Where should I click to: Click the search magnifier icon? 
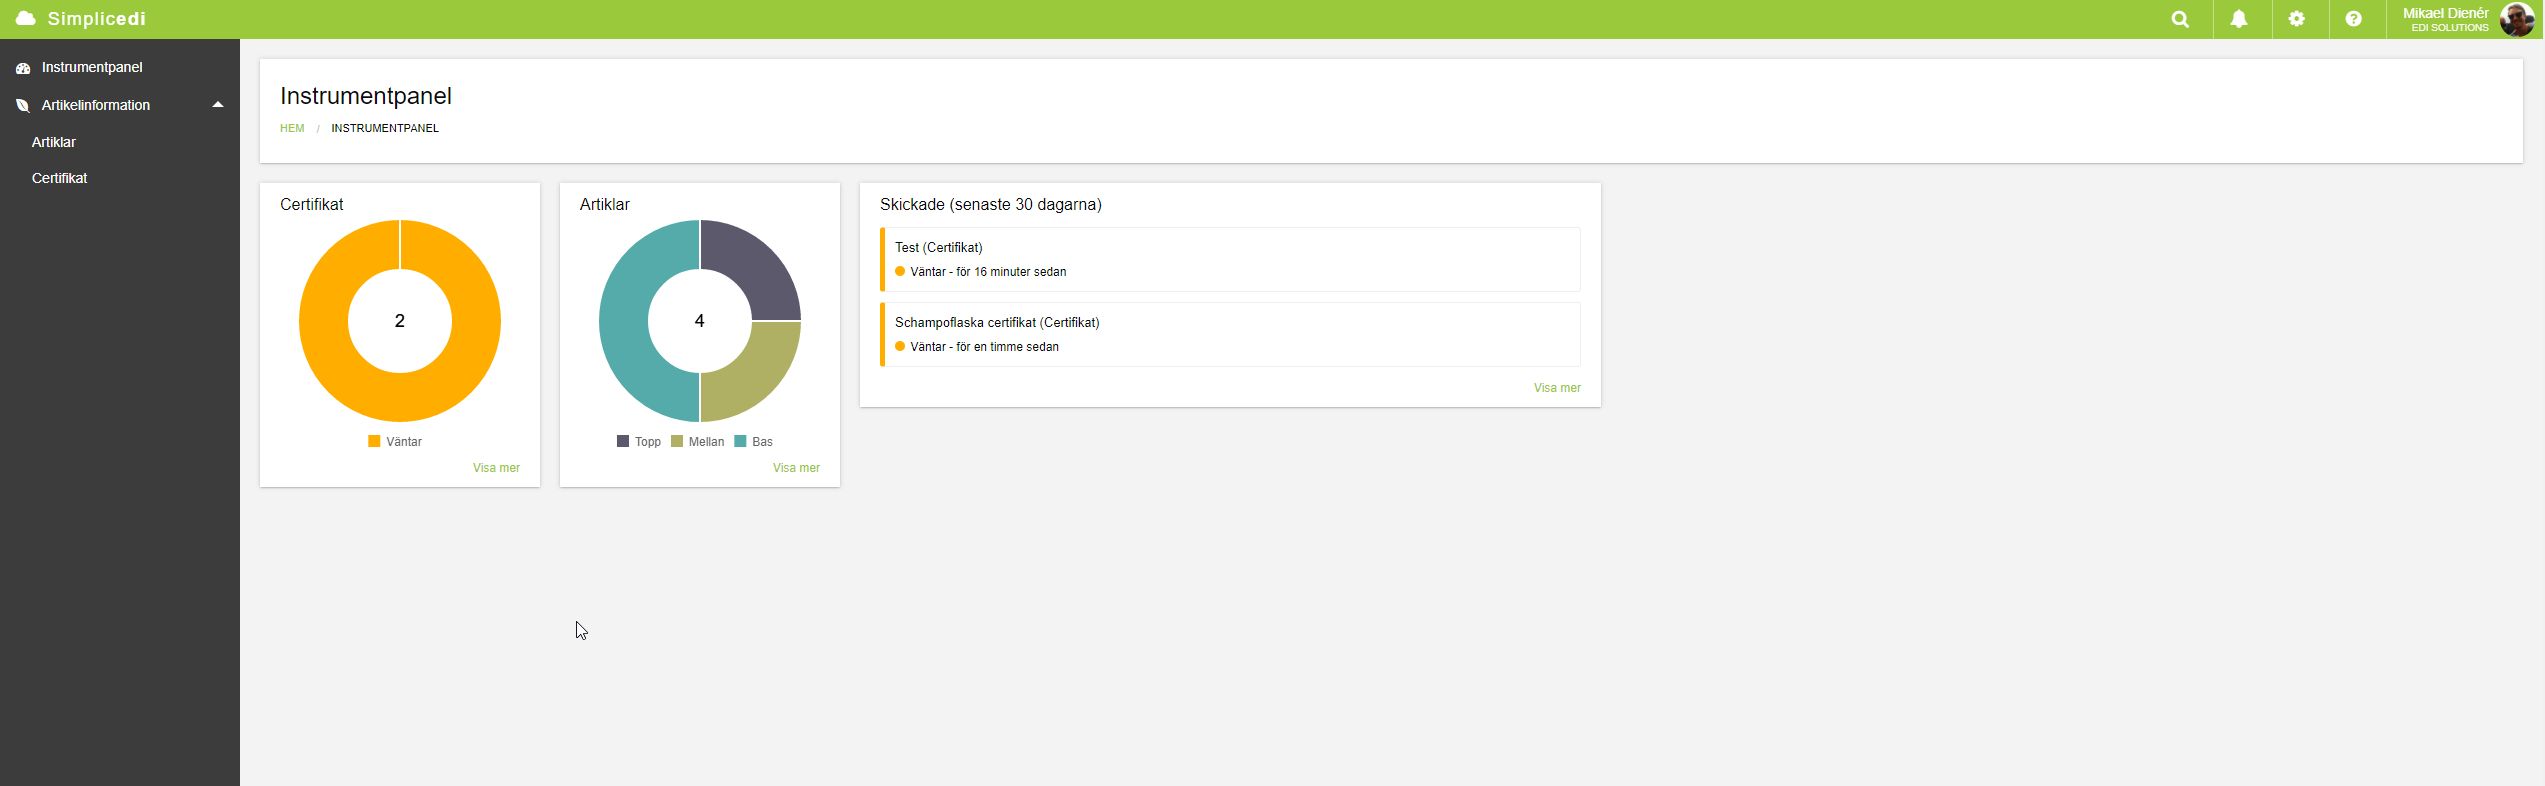tap(2180, 19)
